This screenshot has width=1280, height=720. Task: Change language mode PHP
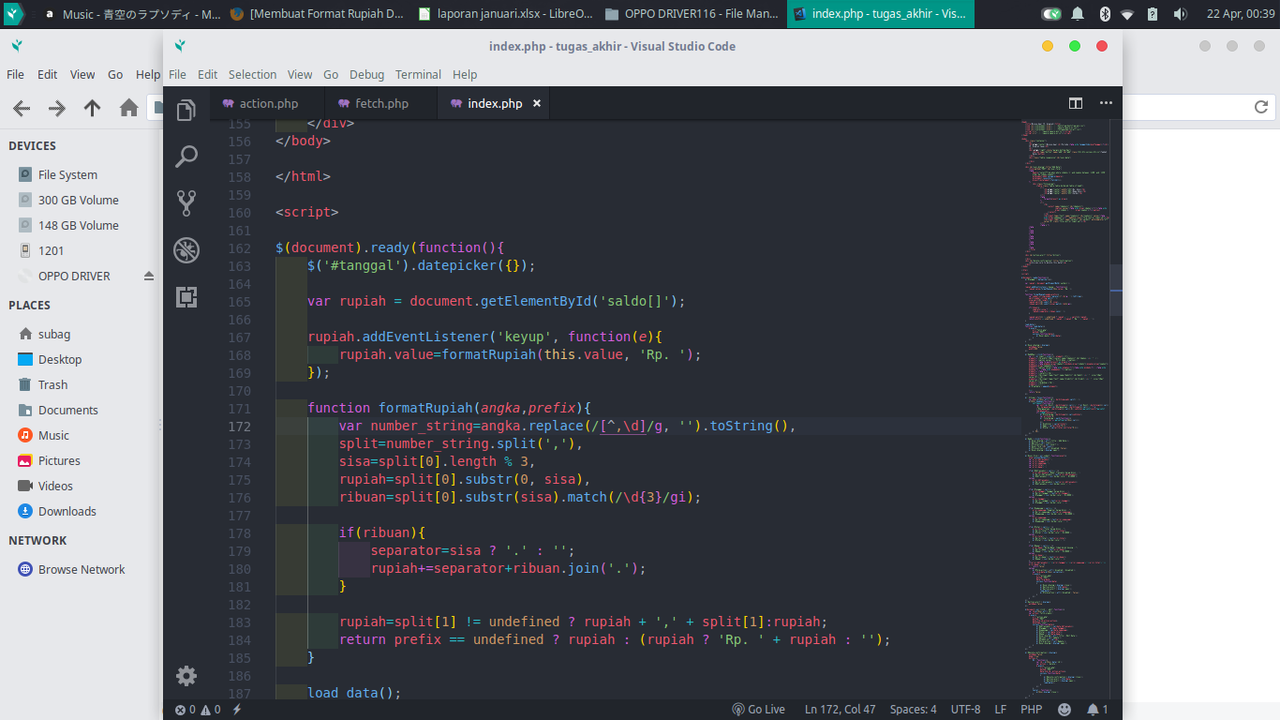point(1031,709)
